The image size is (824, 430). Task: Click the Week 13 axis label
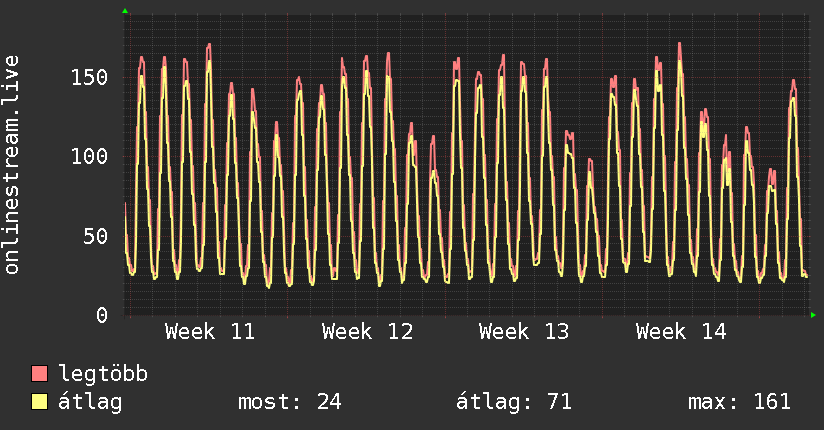[524, 332]
